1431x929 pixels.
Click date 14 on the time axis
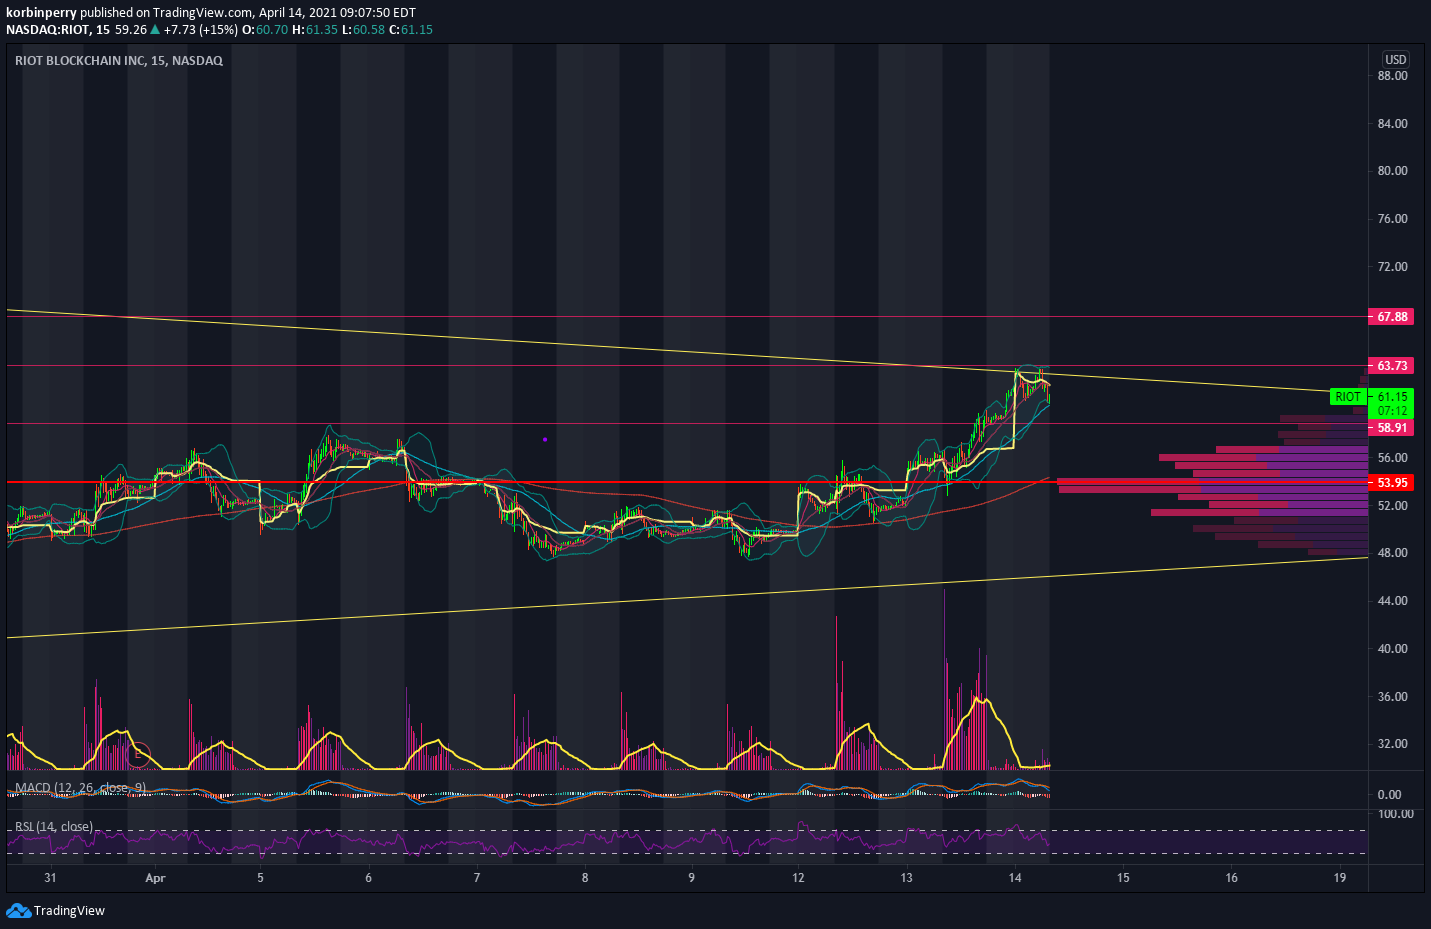[x=1015, y=878]
